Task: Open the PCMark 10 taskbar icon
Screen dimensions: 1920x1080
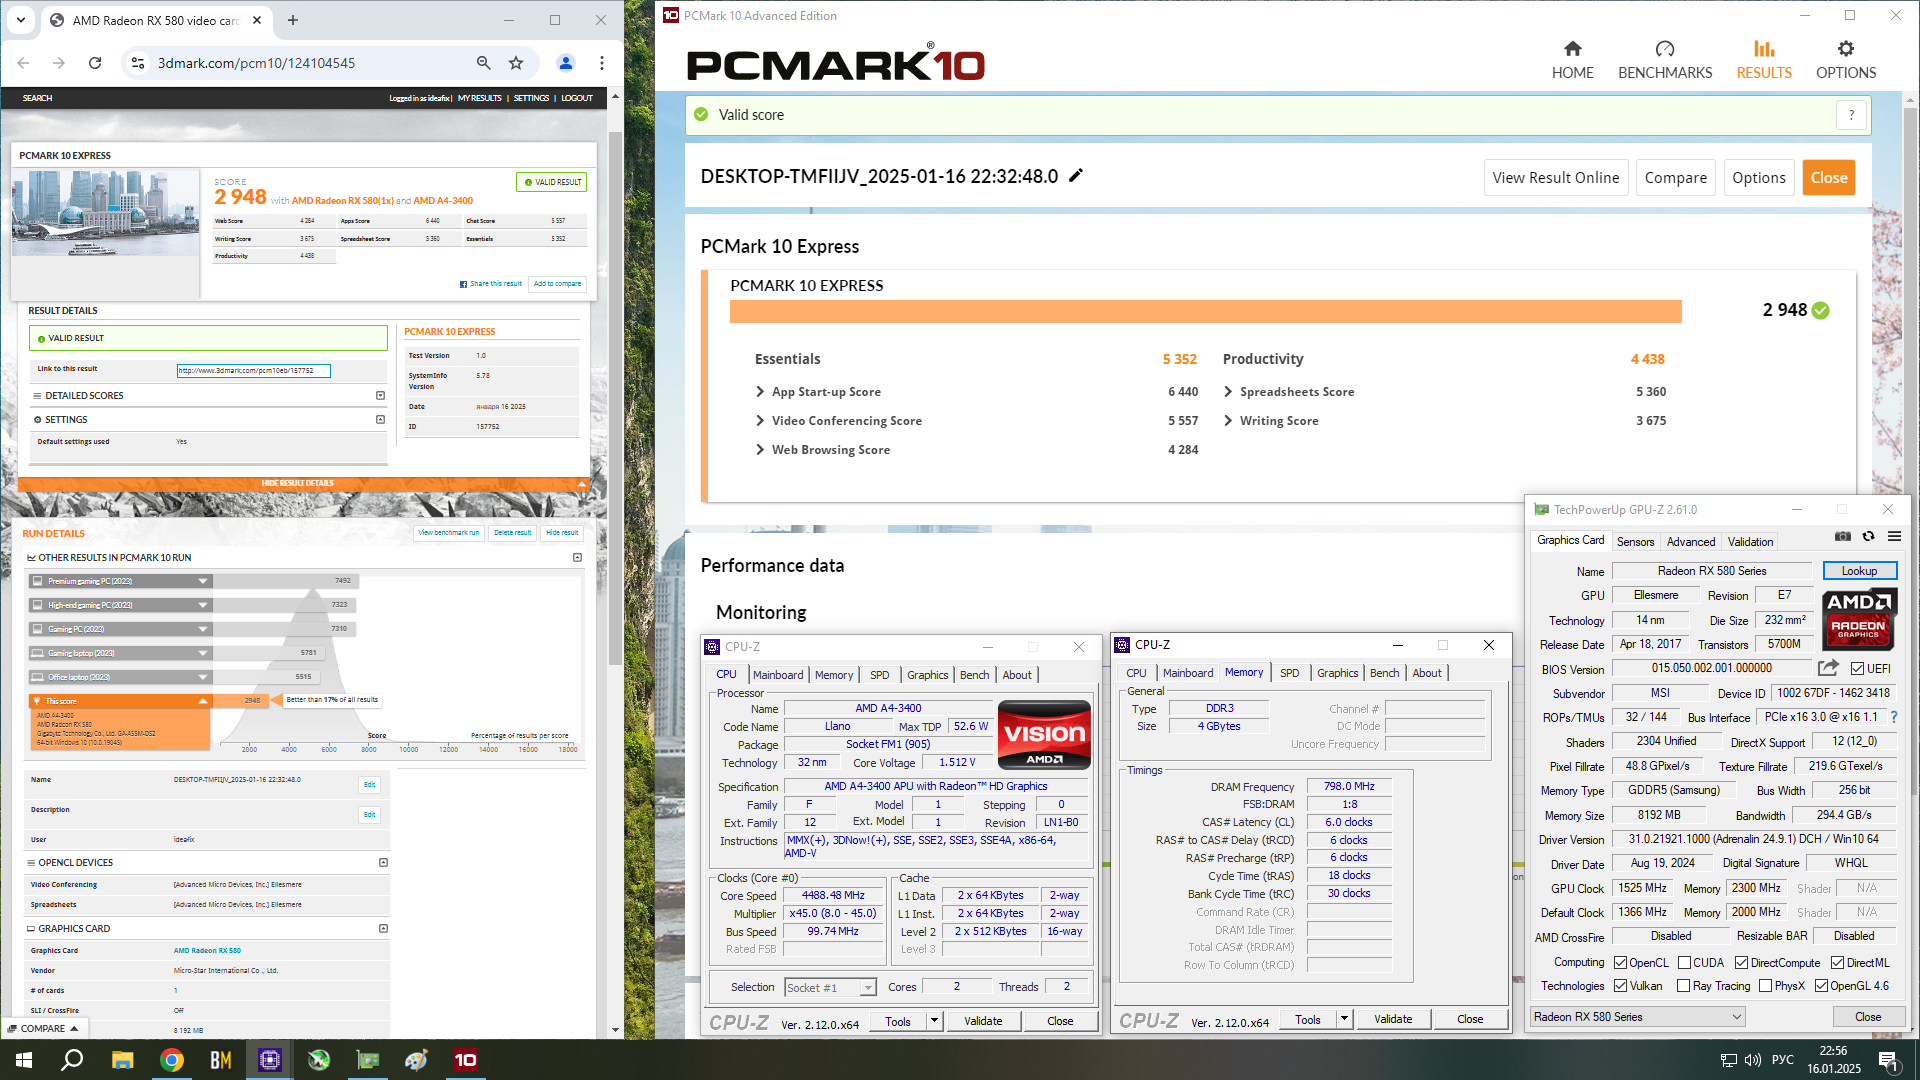Action: (466, 1060)
